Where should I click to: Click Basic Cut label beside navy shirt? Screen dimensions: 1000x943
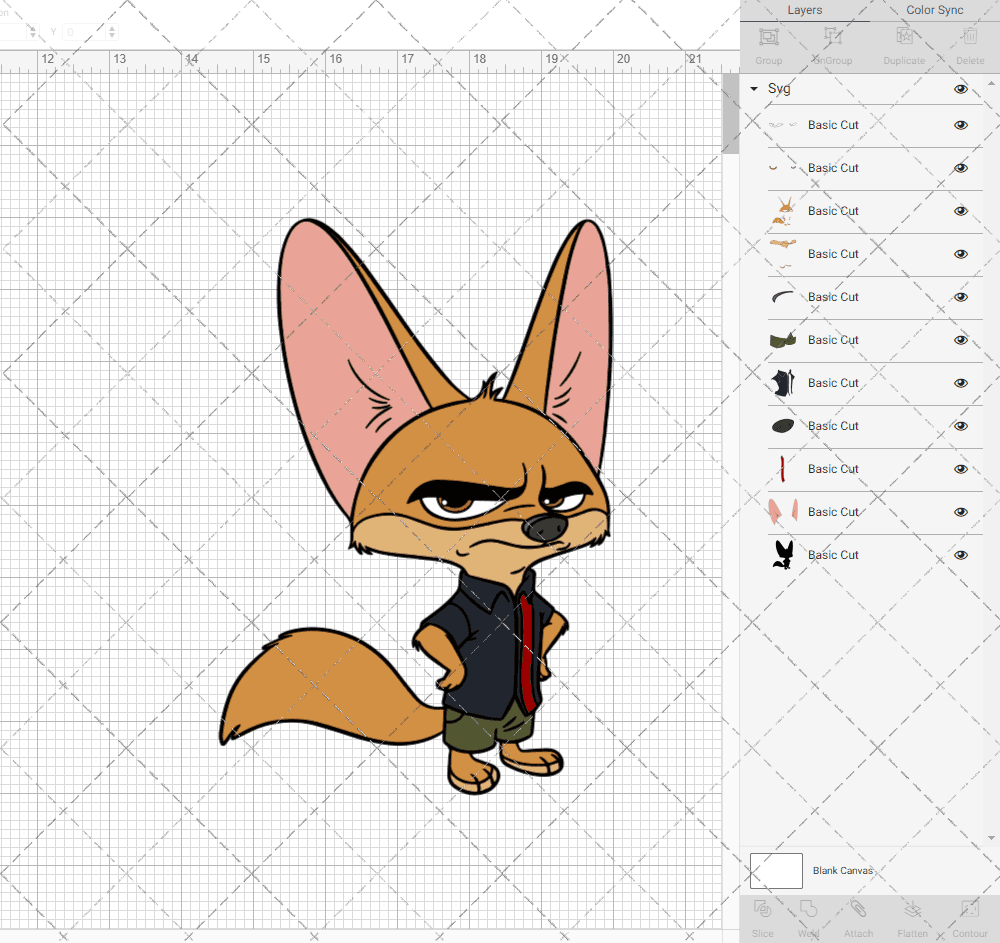pos(833,383)
